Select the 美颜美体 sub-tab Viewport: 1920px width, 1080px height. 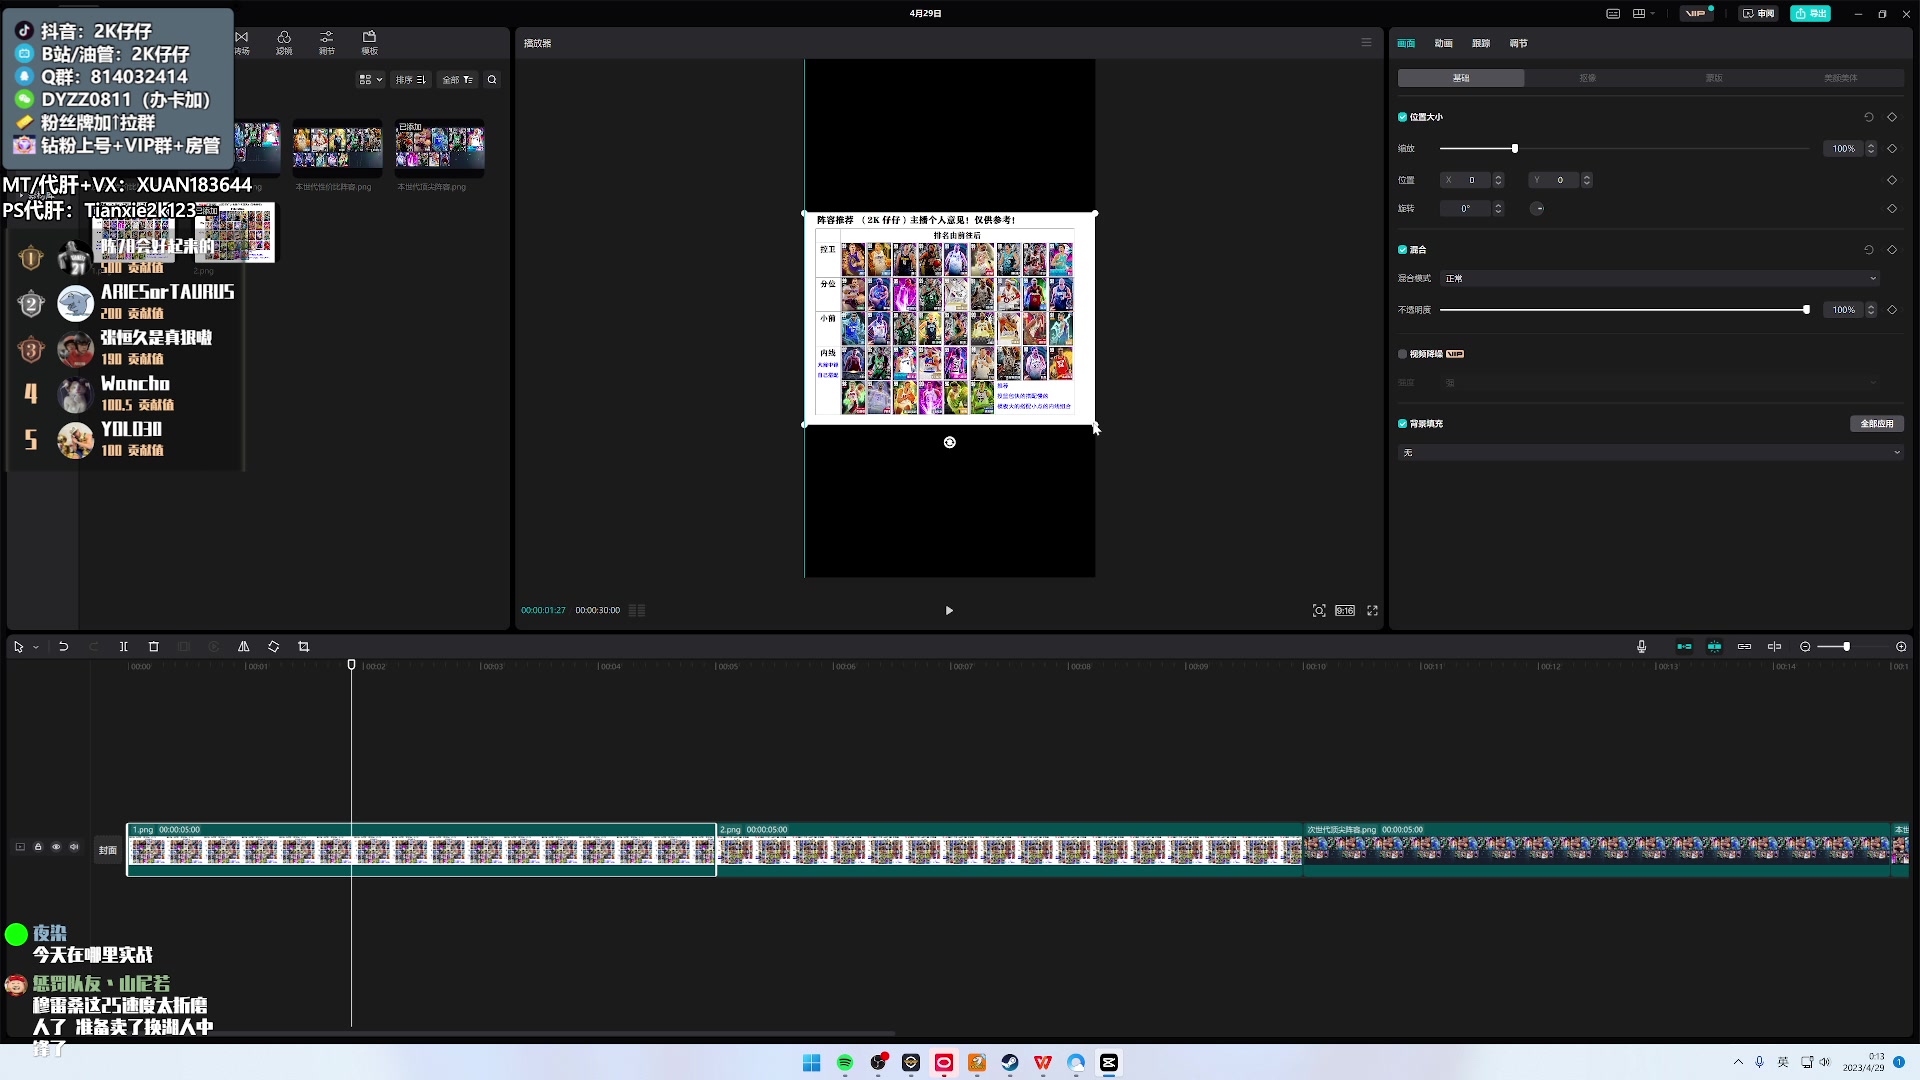coord(1840,78)
